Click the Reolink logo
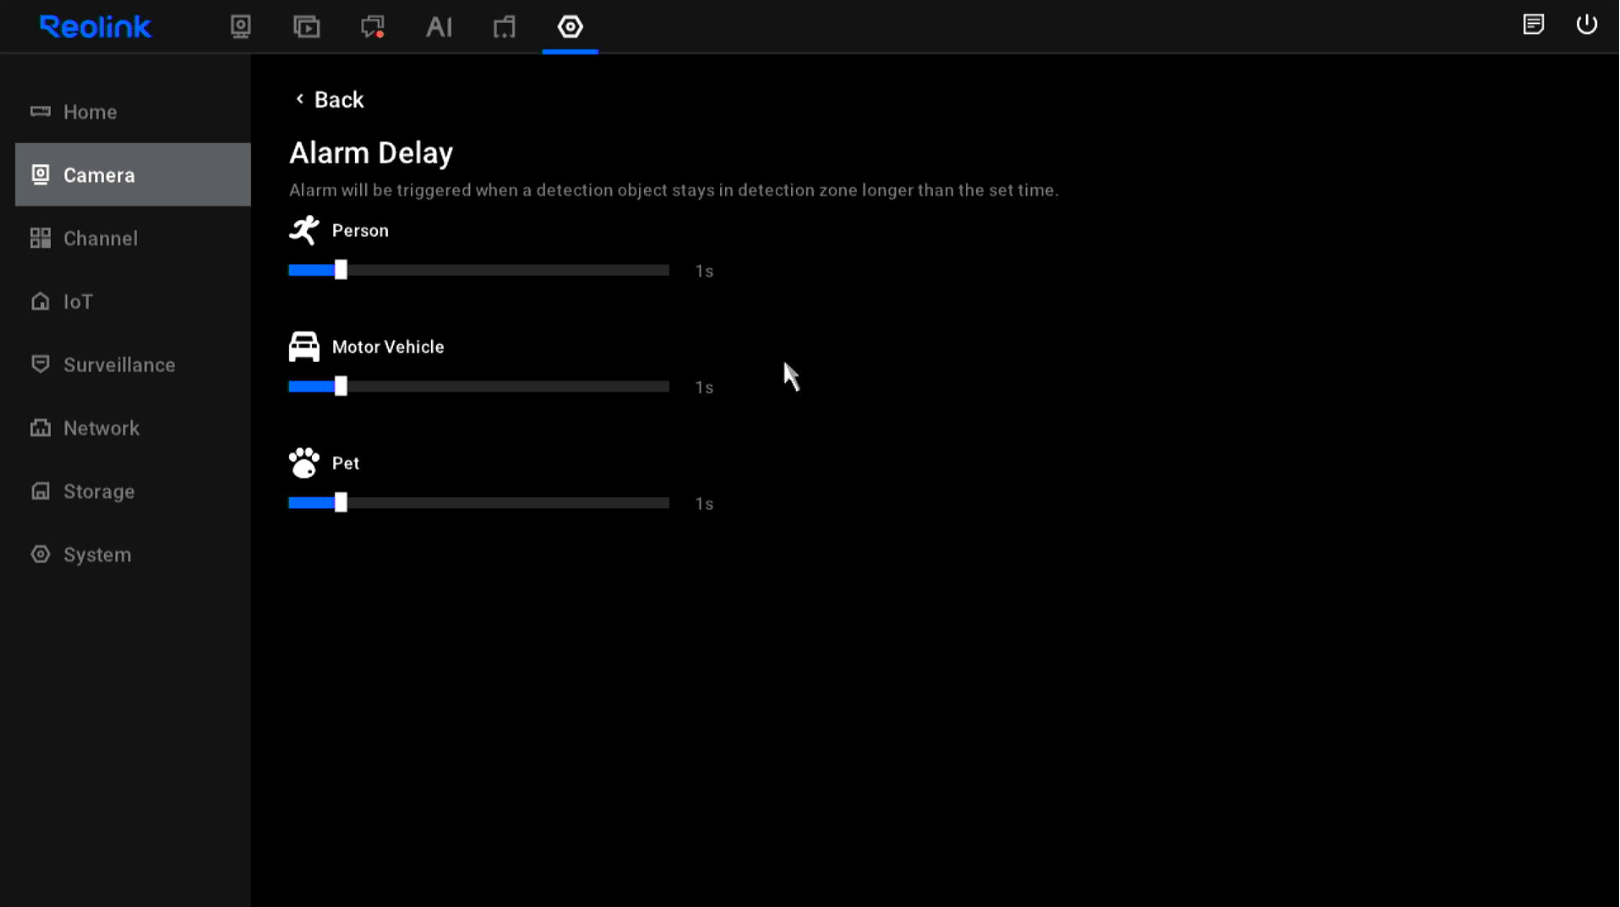 (95, 27)
